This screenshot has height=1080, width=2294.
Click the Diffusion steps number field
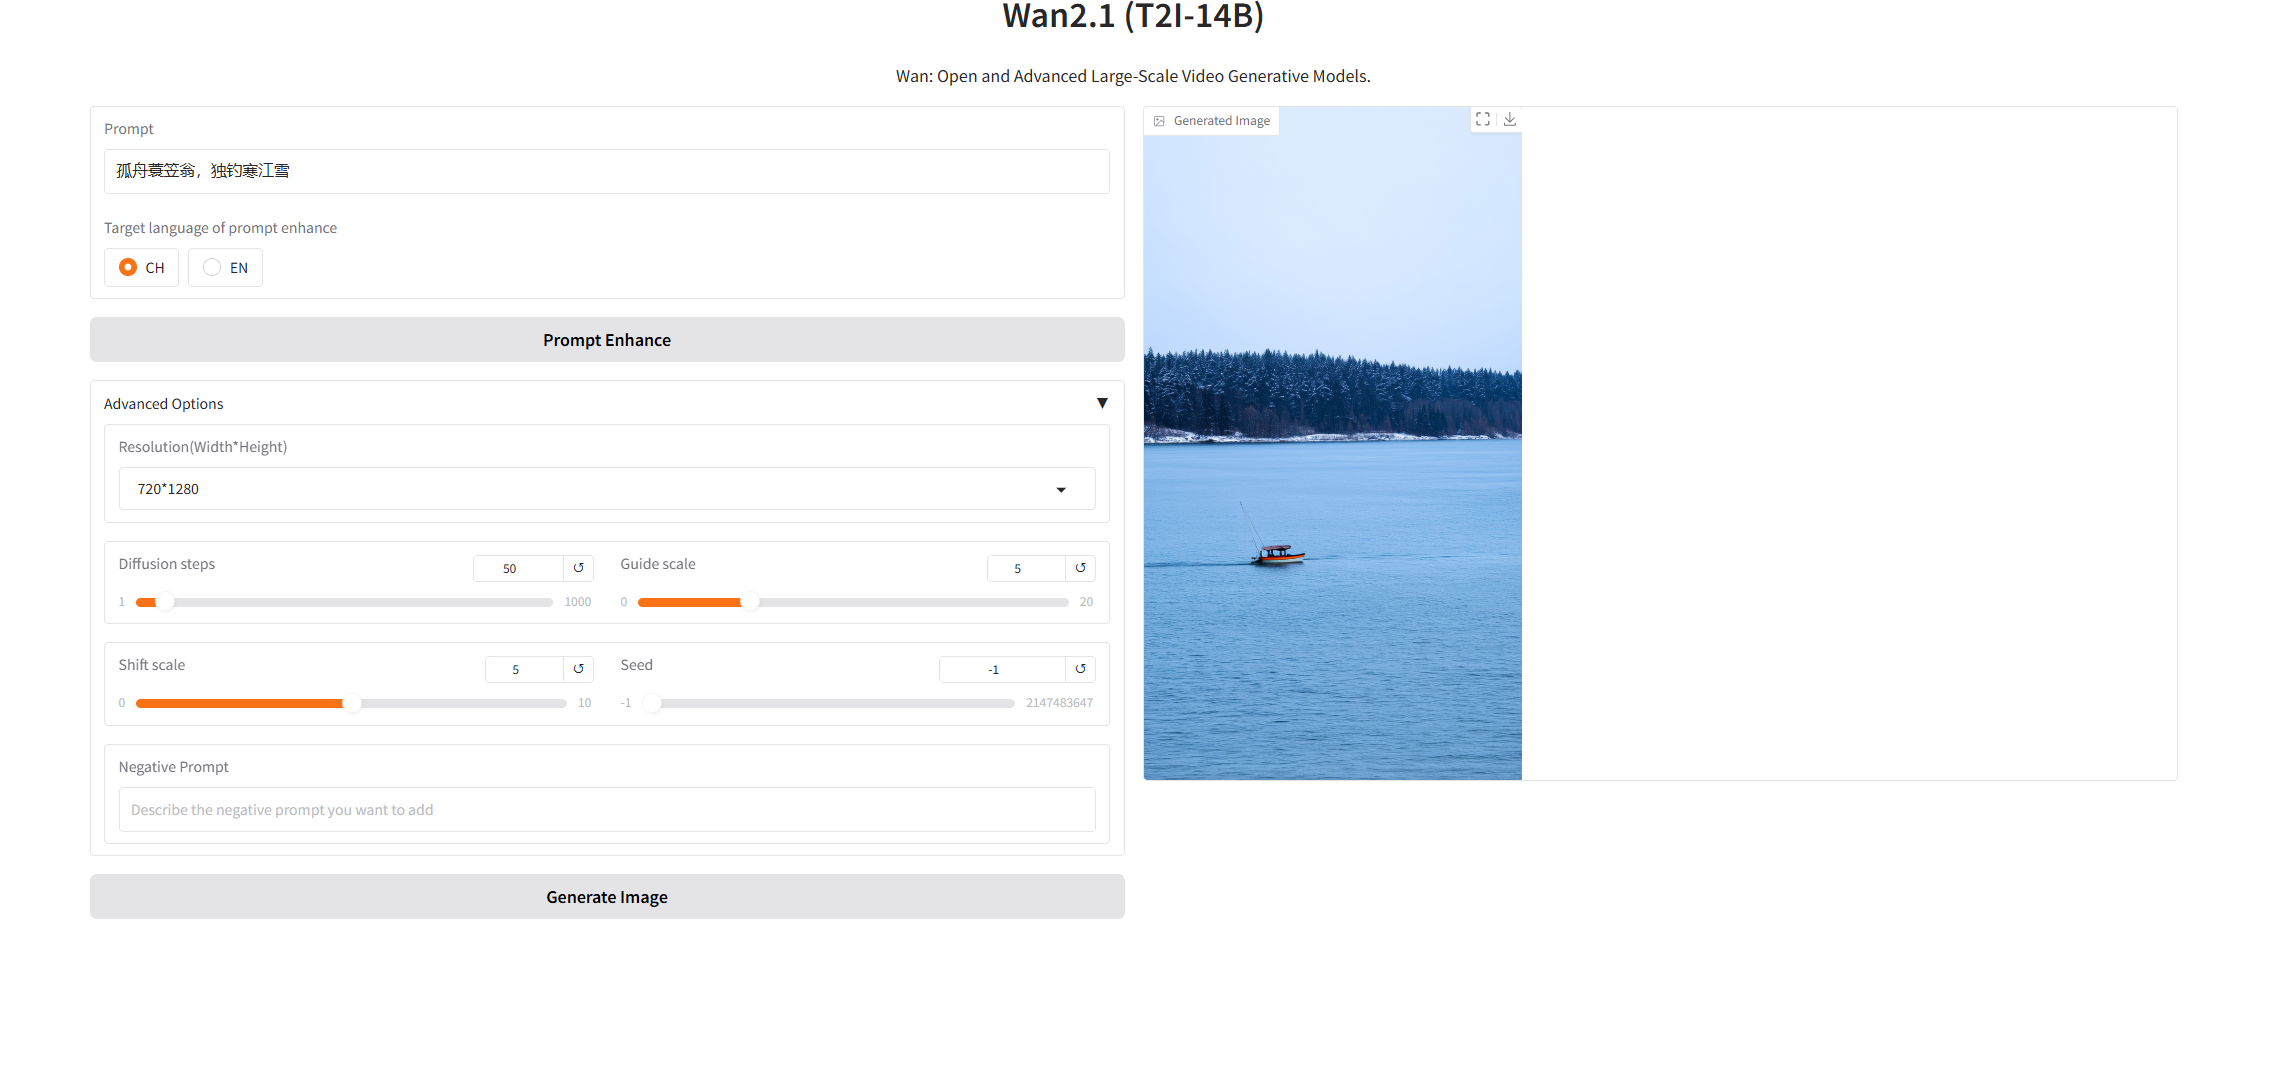(x=517, y=568)
